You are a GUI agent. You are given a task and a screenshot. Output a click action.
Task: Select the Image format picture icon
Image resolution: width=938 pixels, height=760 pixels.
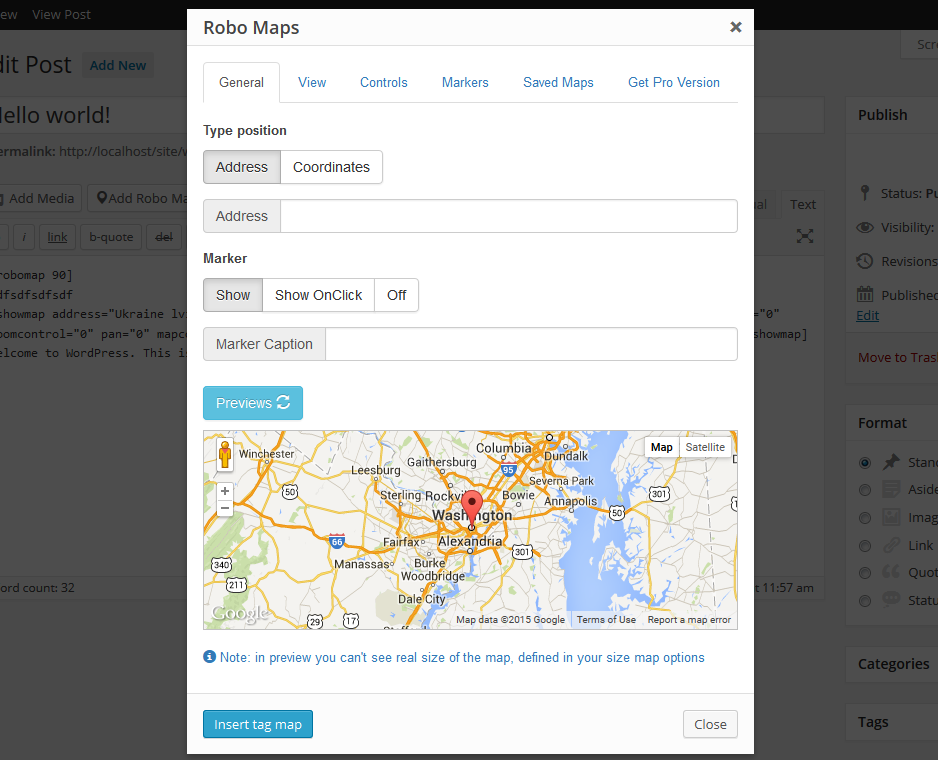tap(891, 516)
